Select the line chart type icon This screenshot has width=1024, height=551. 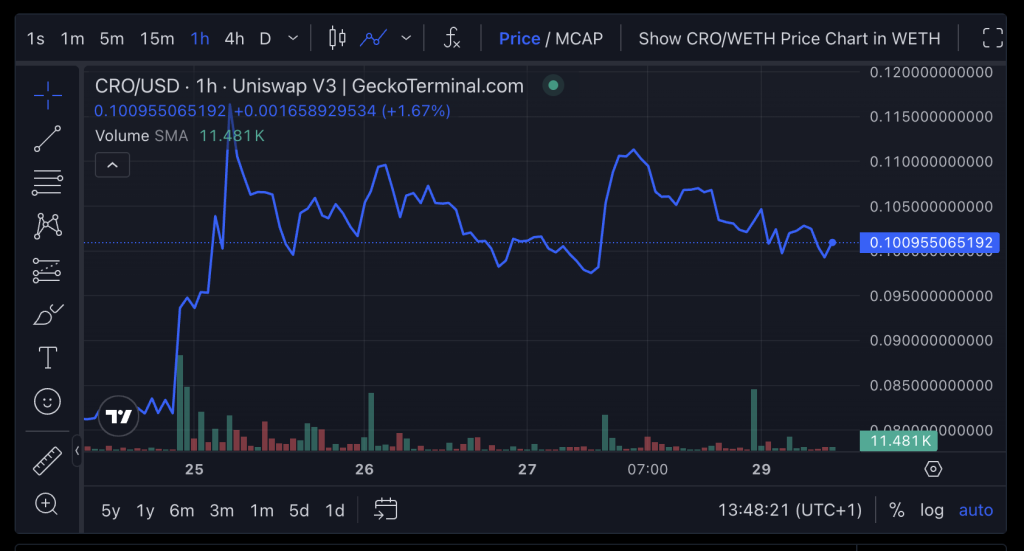coord(374,38)
